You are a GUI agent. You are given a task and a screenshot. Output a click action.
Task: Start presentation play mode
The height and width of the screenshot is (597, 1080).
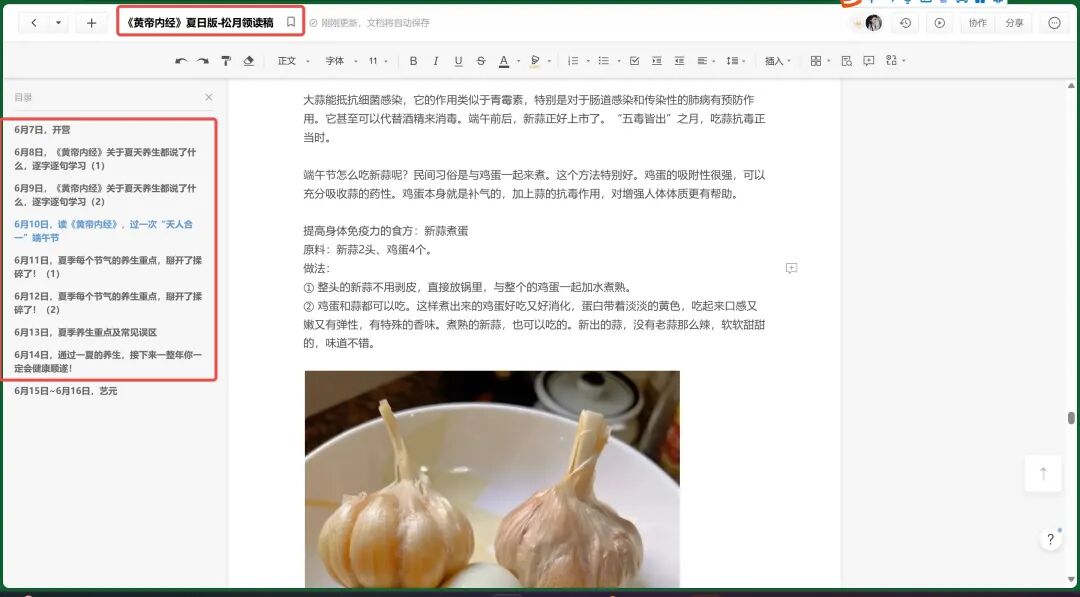[939, 23]
